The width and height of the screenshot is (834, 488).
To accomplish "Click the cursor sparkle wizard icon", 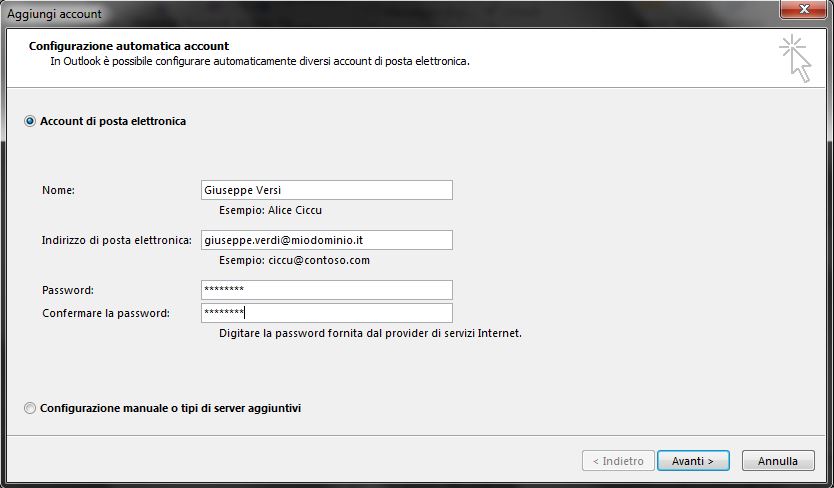I will 796,59.
